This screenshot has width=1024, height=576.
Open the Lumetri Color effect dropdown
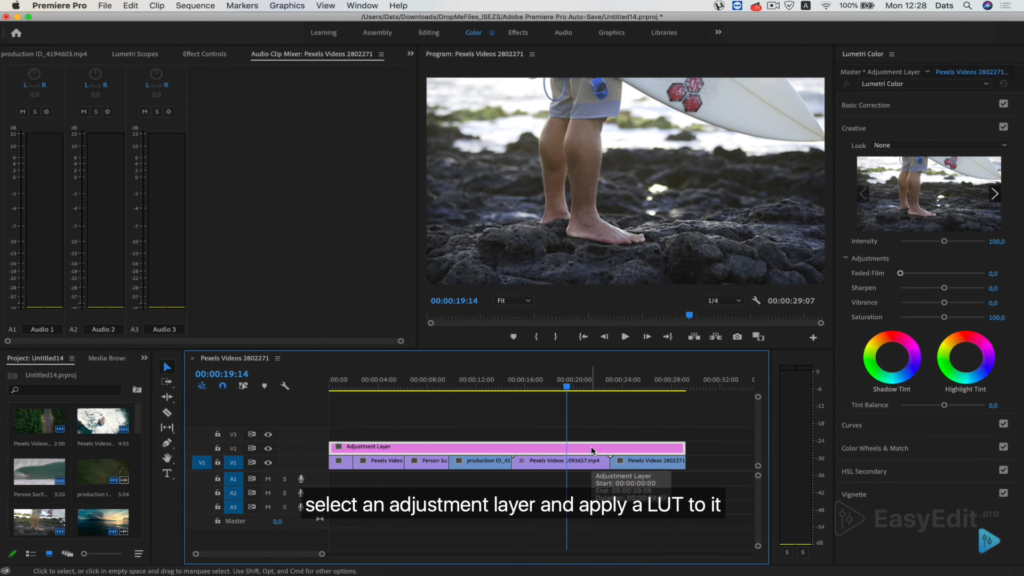tap(923, 84)
